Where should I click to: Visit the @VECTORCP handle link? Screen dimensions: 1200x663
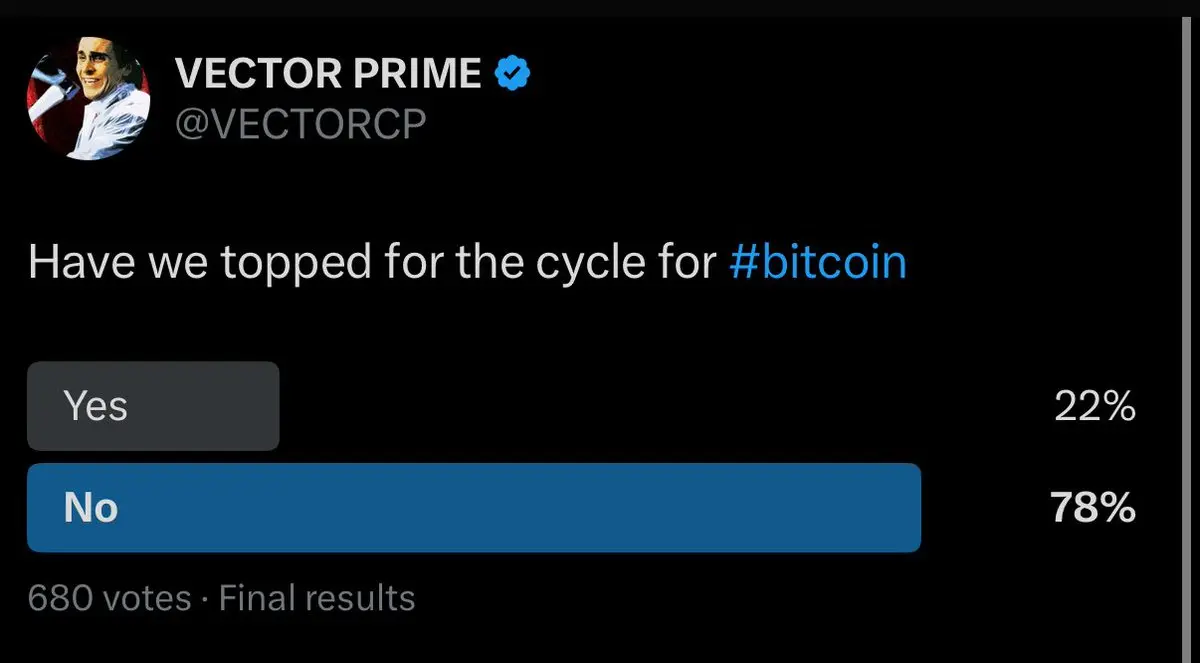(x=300, y=124)
